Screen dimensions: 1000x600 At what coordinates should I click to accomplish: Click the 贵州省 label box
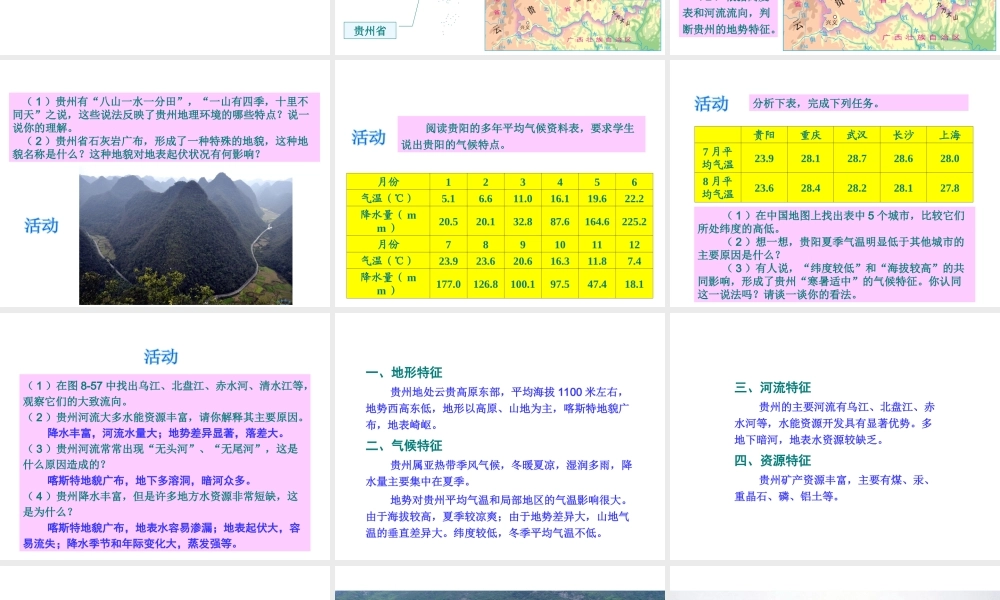point(370,31)
